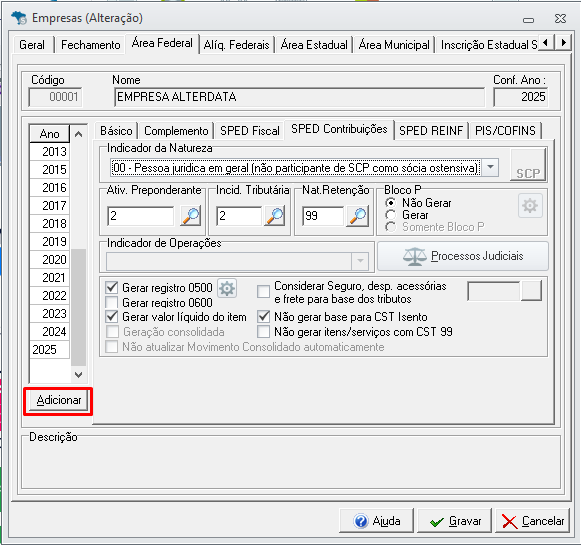Open the Área Municipal tab

pos(394,45)
